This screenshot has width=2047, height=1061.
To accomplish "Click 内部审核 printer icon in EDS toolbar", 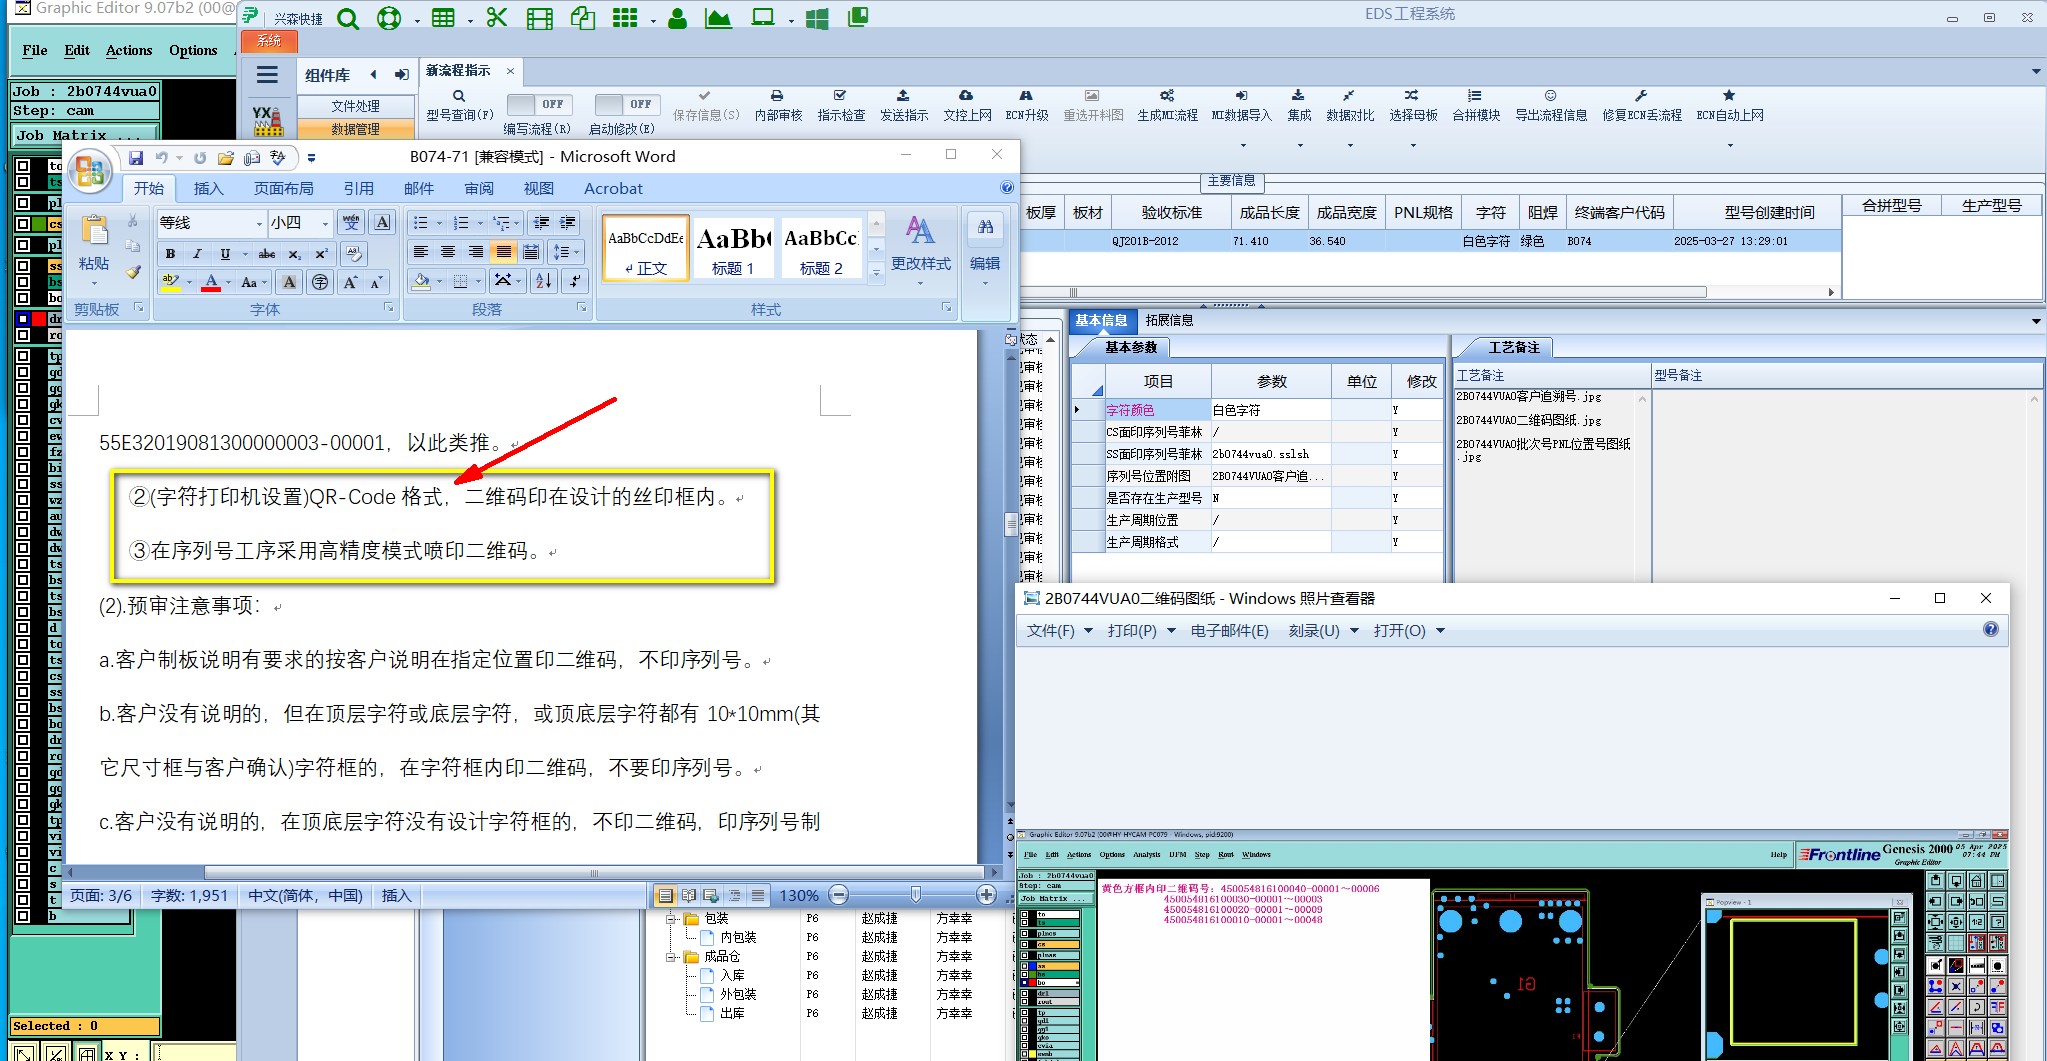I will coord(777,96).
